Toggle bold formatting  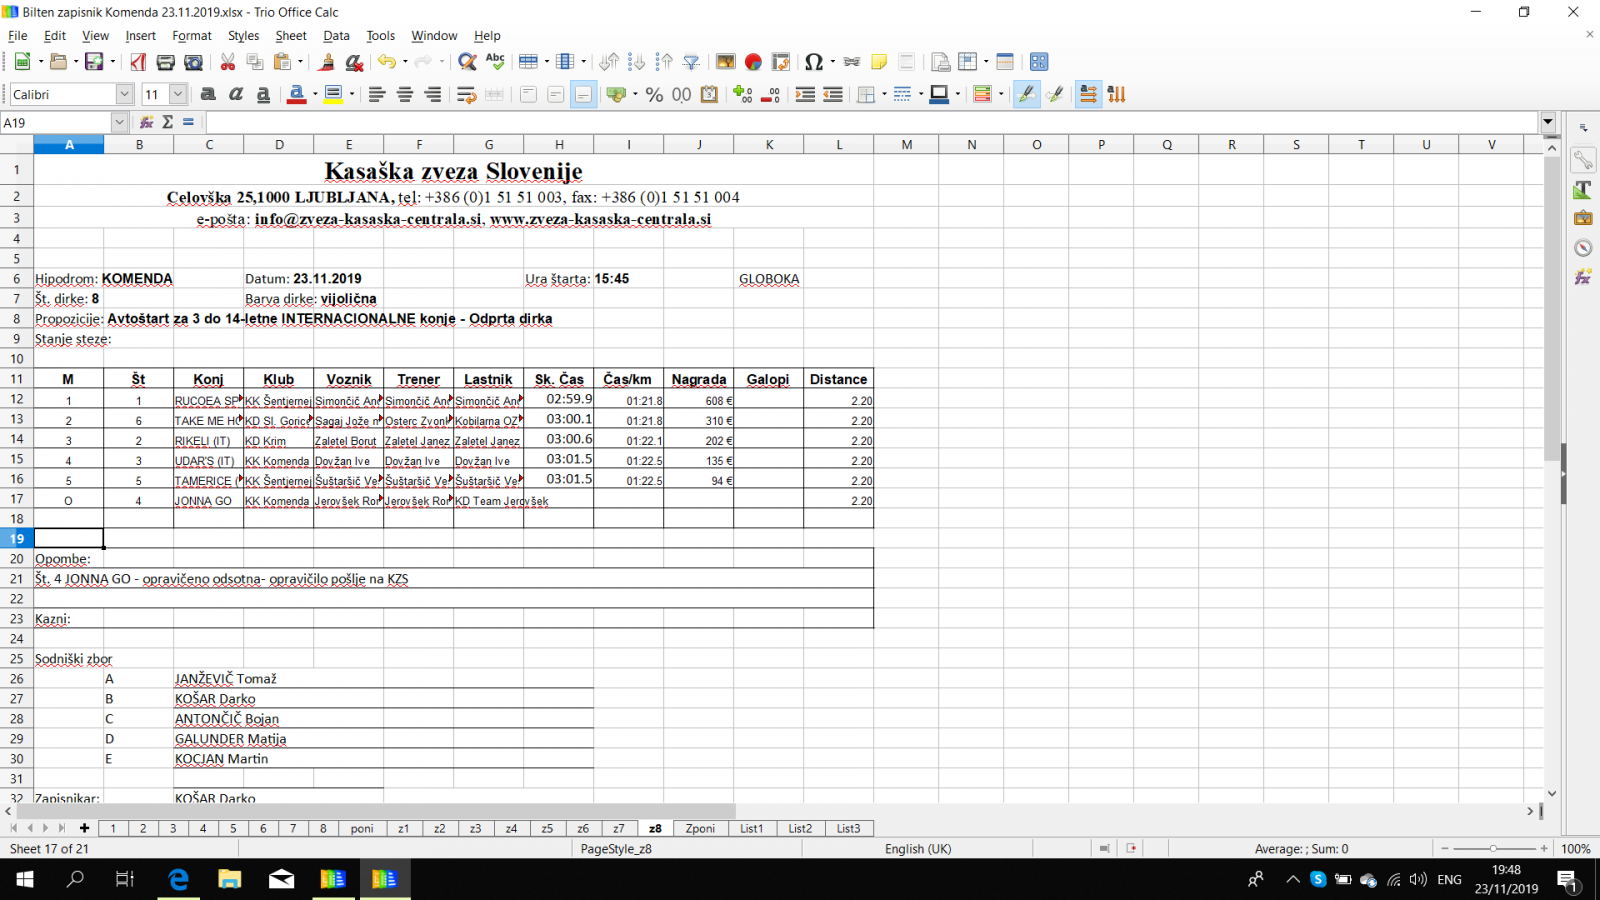[208, 94]
